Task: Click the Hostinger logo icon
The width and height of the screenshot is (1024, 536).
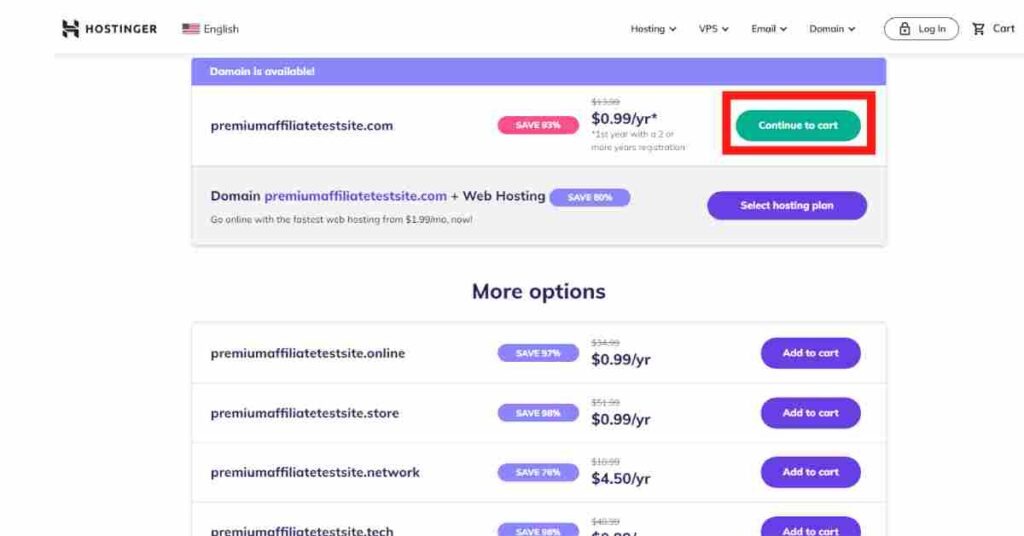Action: [71, 29]
